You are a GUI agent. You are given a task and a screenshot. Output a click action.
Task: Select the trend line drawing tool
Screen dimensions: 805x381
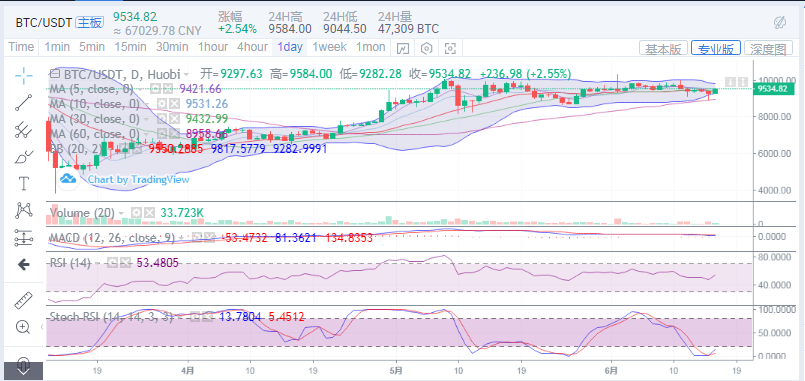(x=23, y=103)
